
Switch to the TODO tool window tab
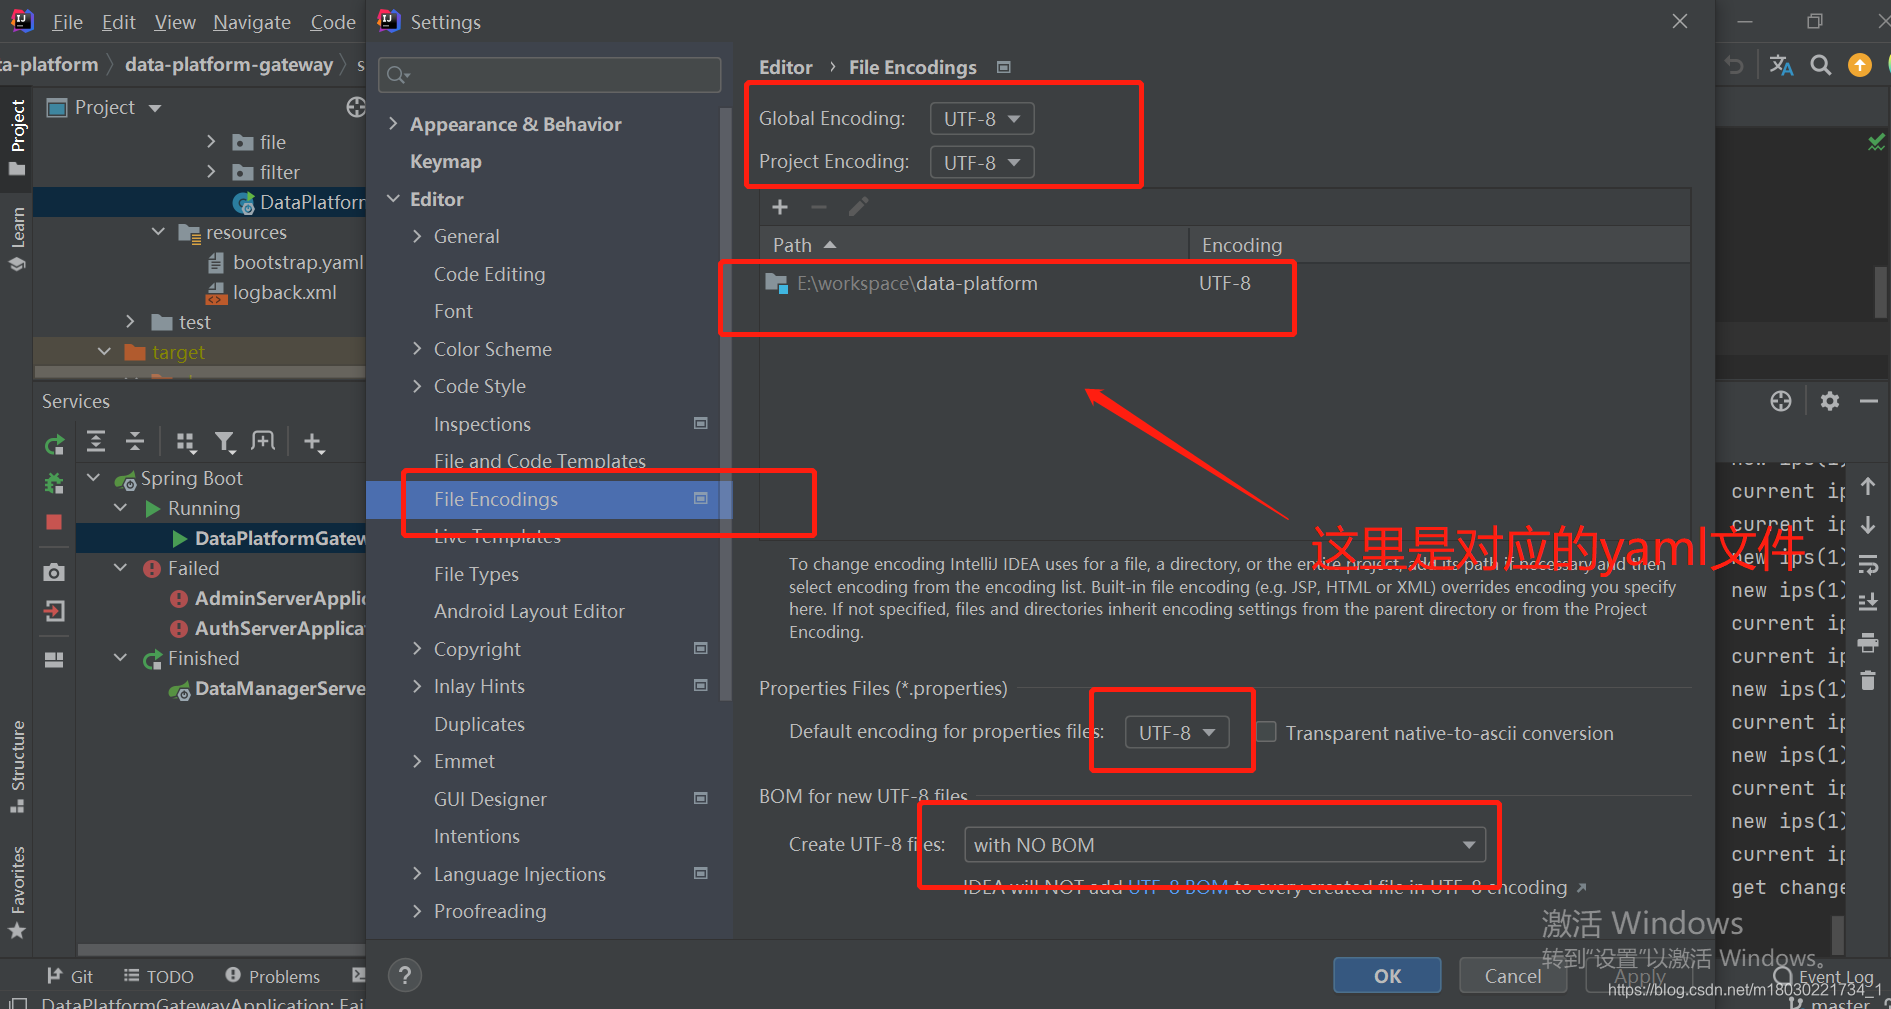pyautogui.click(x=157, y=976)
